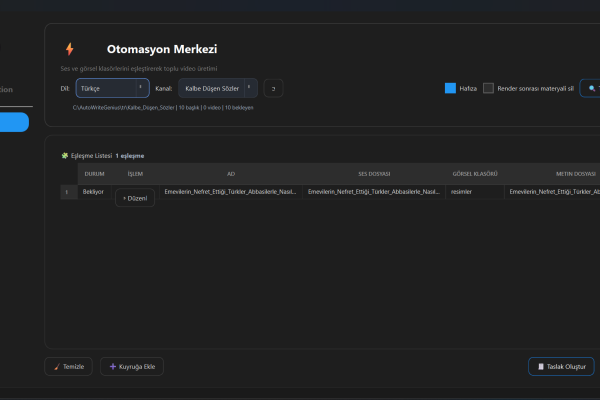Select the Bekliyor status cell
Image resolution: width=600 pixels, height=400 pixels.
tap(94, 191)
